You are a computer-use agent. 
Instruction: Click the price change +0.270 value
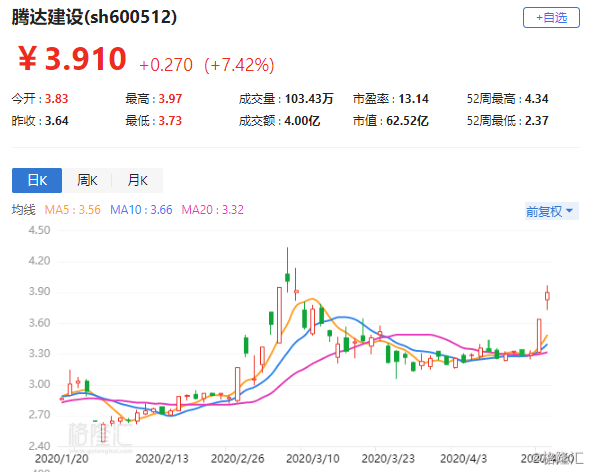166,65
